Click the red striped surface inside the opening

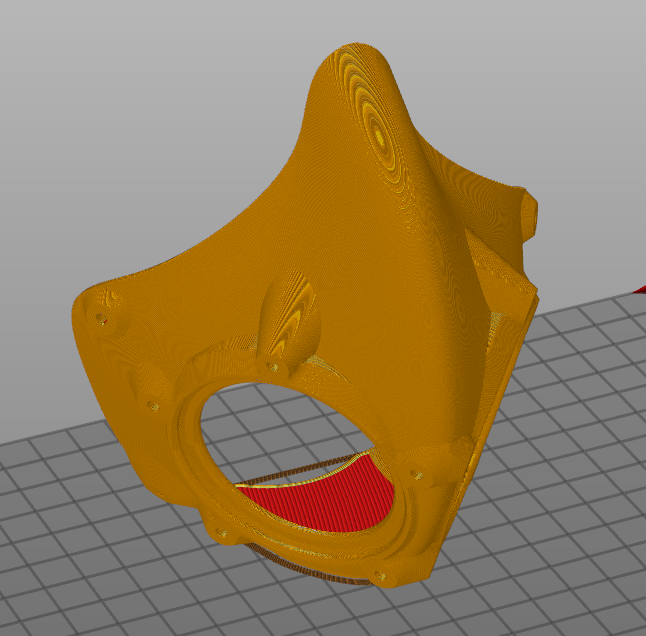point(325,498)
